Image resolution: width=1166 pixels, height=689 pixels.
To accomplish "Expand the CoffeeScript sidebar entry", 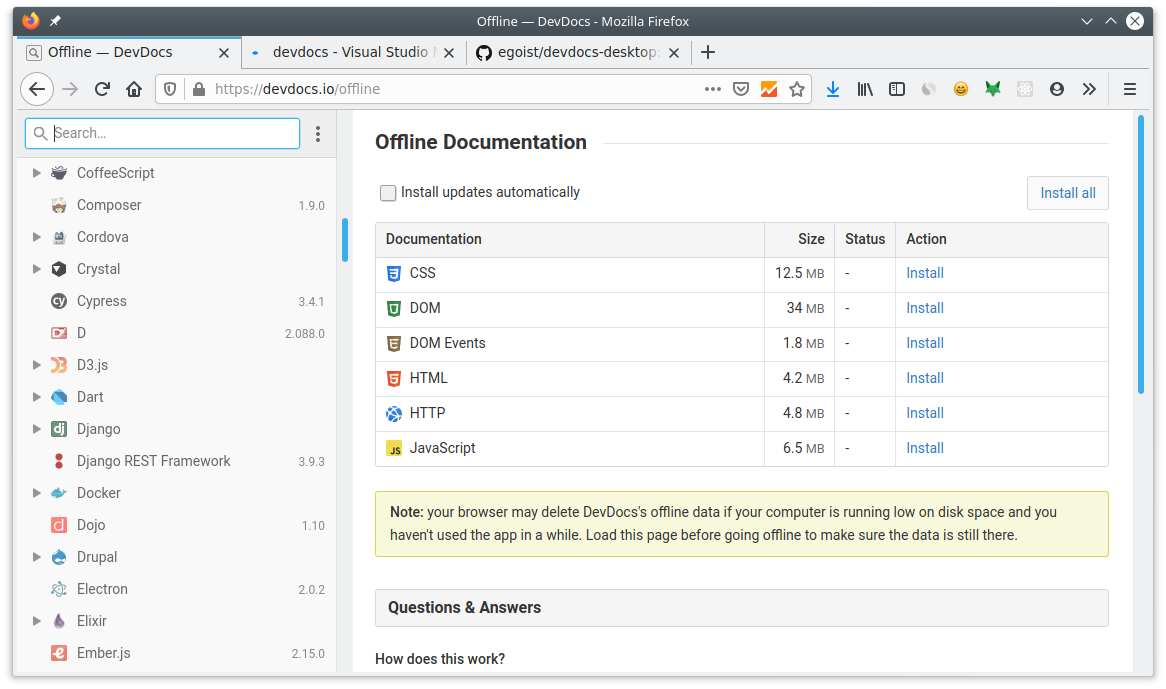I will 37,172.
